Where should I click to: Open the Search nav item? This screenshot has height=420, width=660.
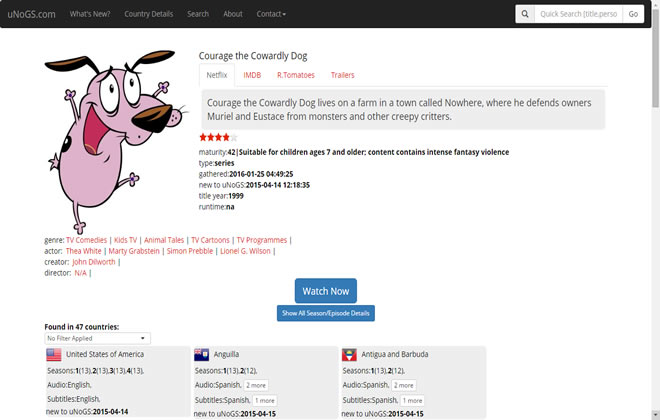198,14
